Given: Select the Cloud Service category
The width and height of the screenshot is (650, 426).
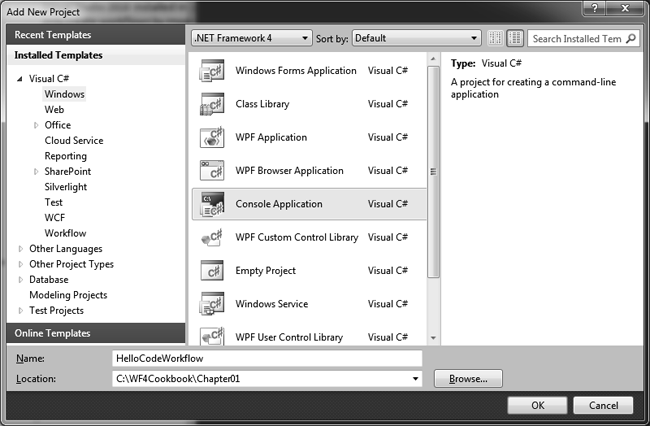Looking at the screenshot, I should pyautogui.click(x=74, y=140).
